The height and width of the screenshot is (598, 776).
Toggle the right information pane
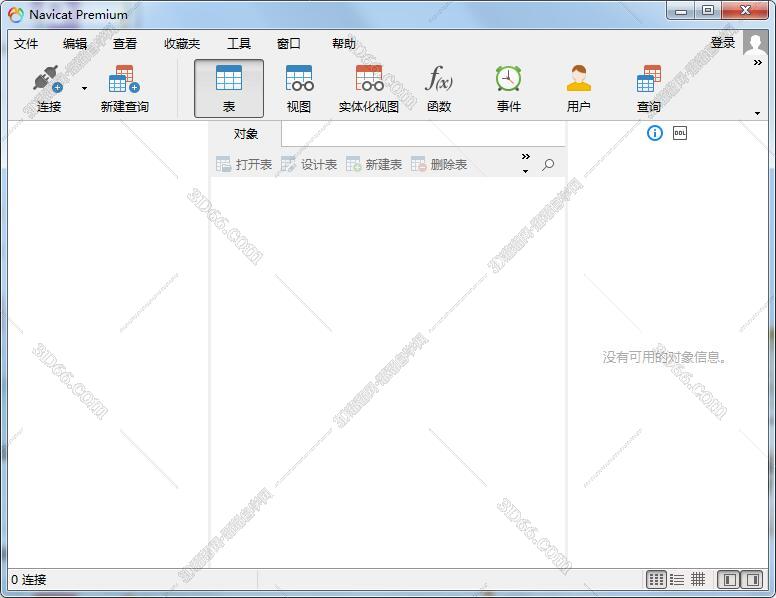tap(751, 579)
